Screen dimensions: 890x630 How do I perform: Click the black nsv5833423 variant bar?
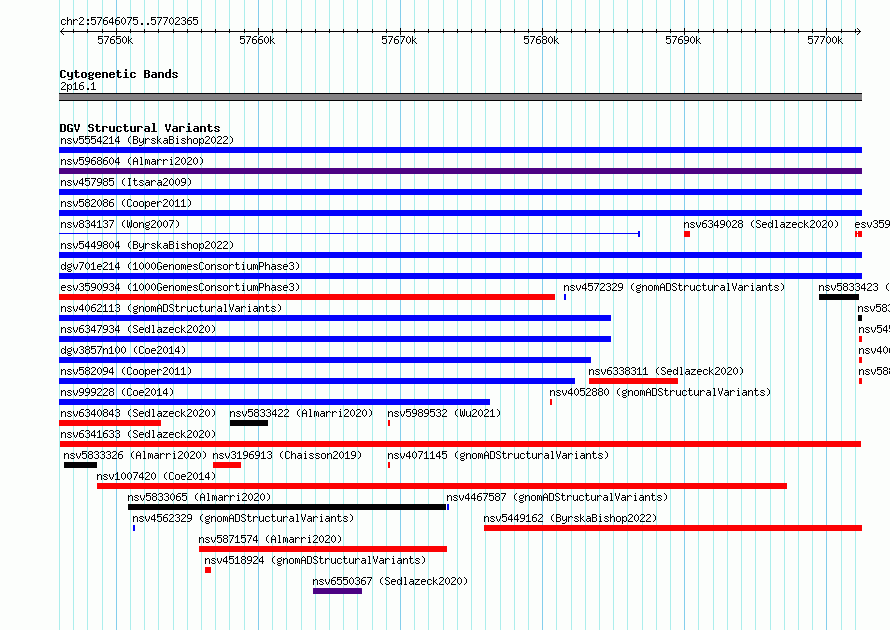click(839, 297)
